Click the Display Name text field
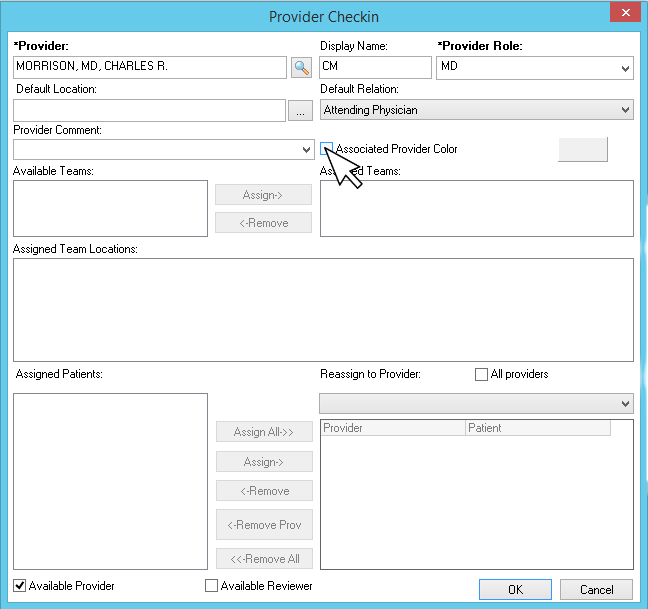648x609 pixels. click(x=375, y=67)
